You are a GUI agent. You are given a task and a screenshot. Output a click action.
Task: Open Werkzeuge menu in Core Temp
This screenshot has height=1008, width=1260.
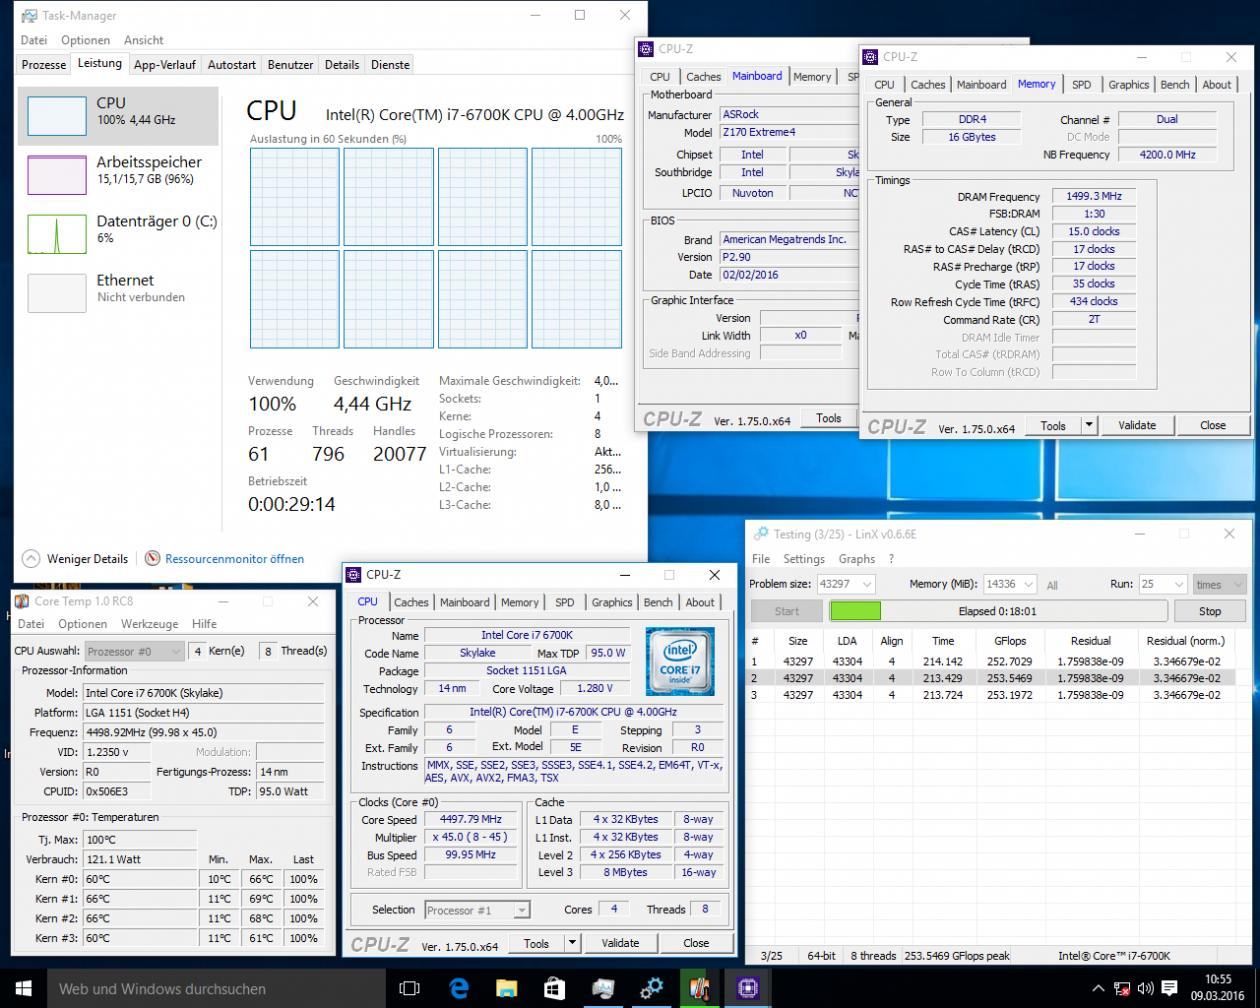pyautogui.click(x=149, y=623)
